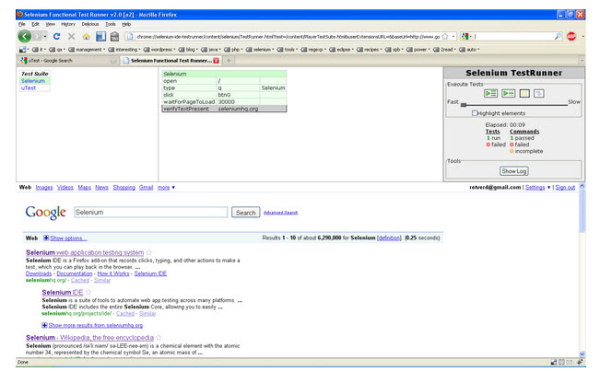Select the Selenium test in Test Suite
Screen dimensions: 600x371
click(33, 81)
